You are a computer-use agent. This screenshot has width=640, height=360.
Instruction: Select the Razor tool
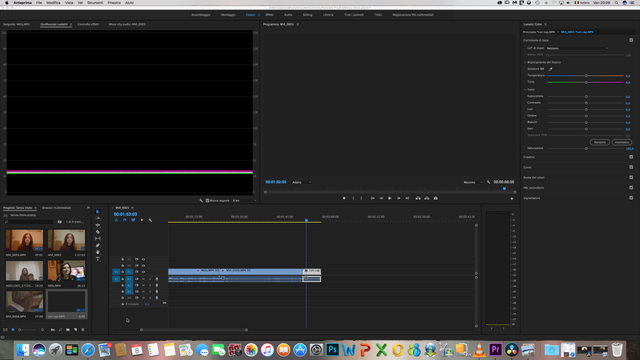click(x=98, y=232)
